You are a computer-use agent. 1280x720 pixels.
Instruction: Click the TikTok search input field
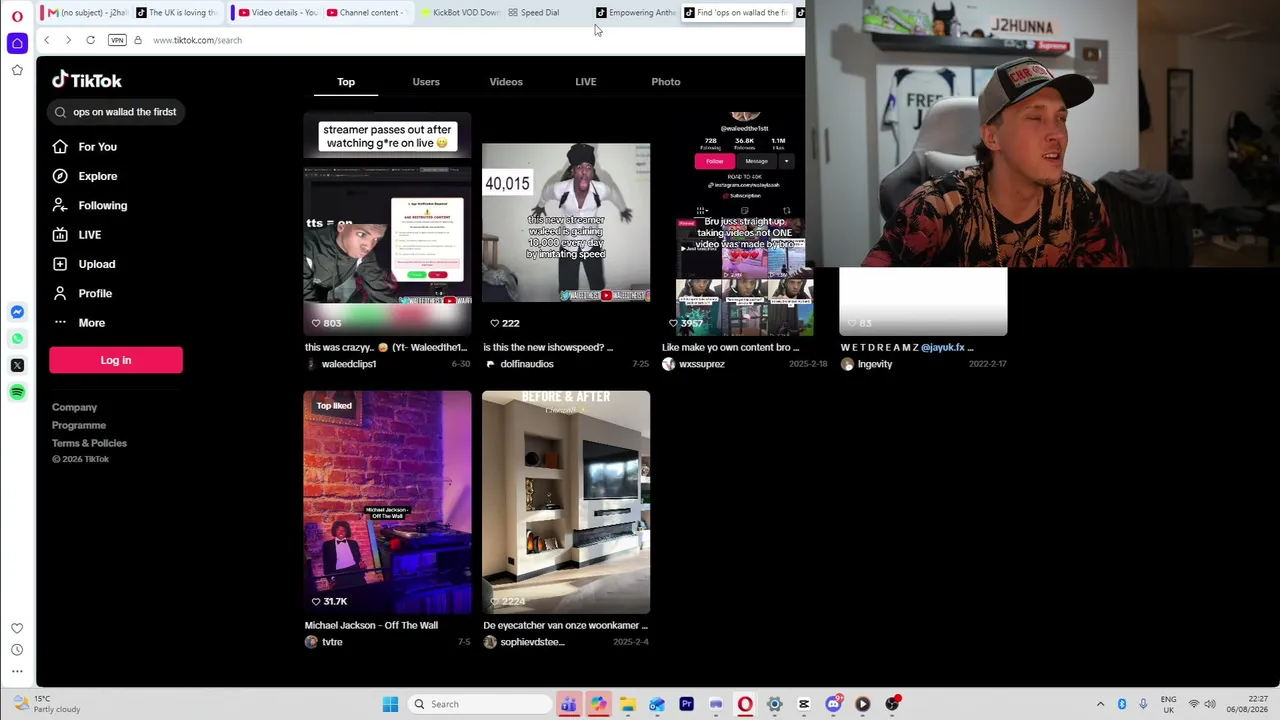tap(116, 112)
